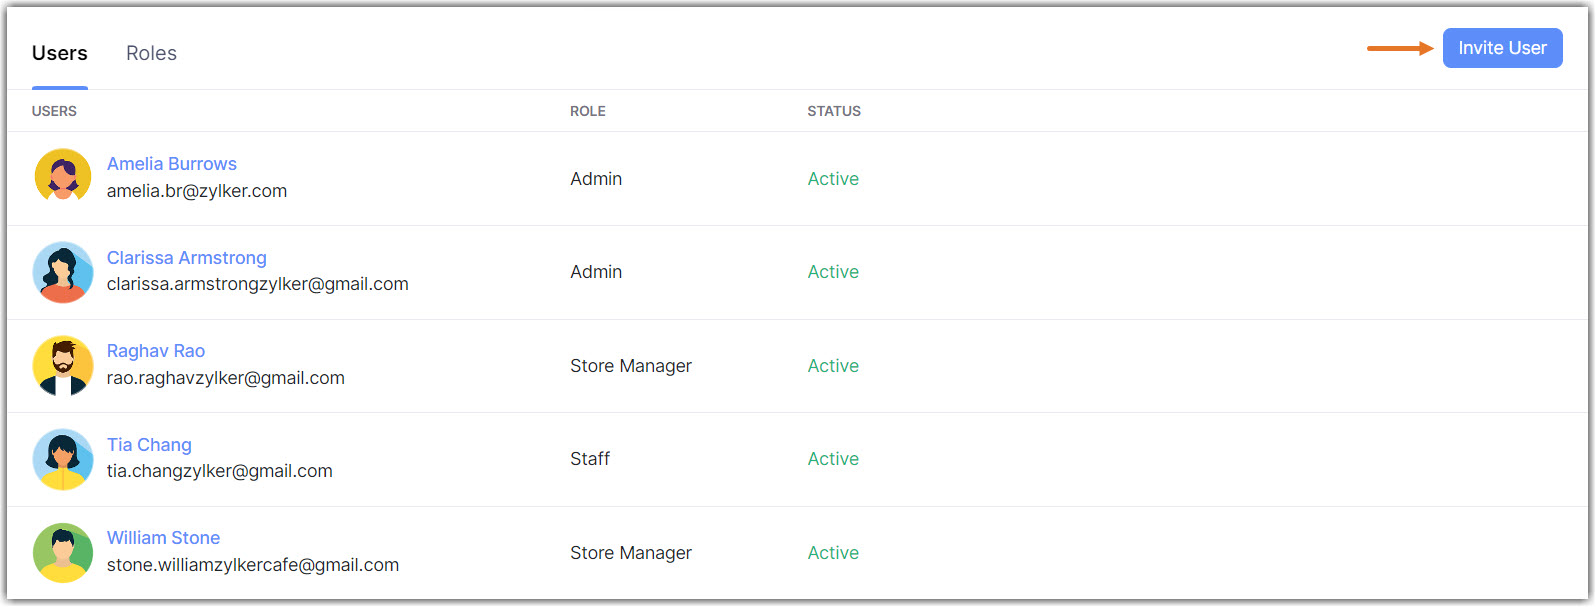Switch to the Roles tab
The image size is (1596, 607).
(151, 53)
